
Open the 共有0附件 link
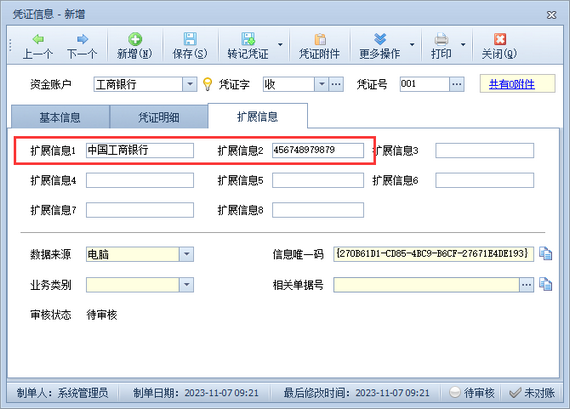pos(511,84)
